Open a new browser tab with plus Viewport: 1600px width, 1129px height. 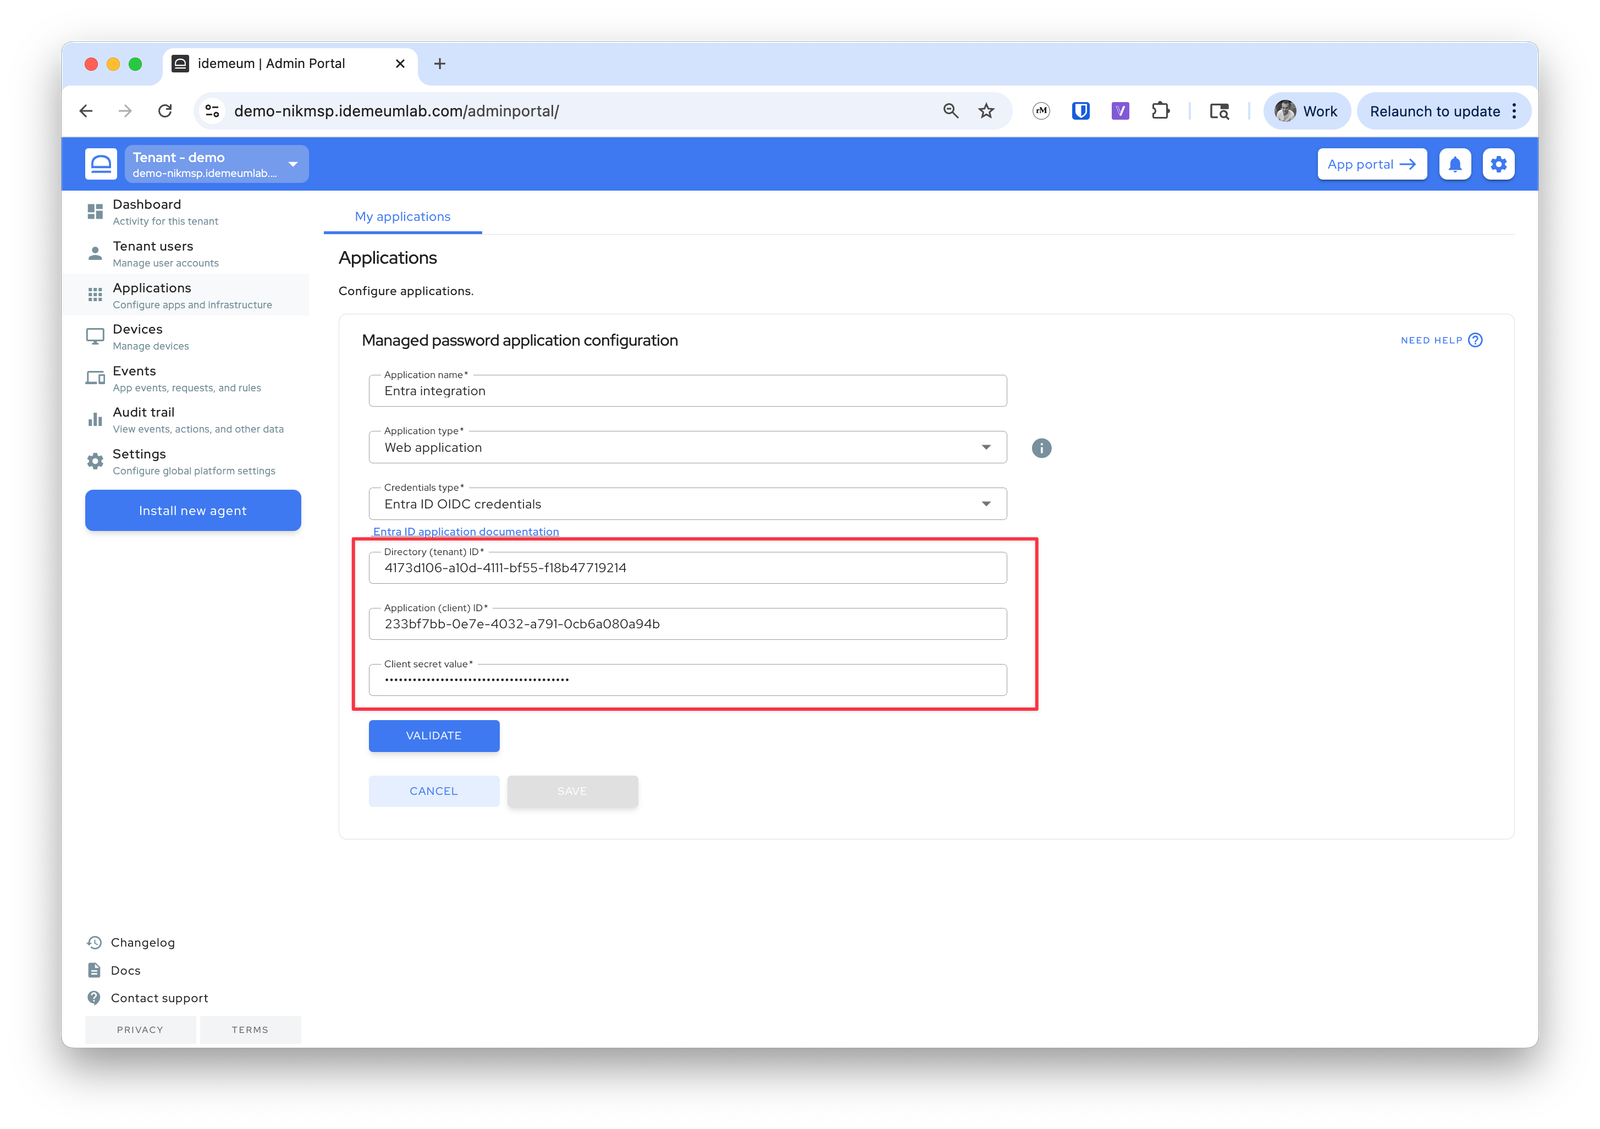pos(439,64)
